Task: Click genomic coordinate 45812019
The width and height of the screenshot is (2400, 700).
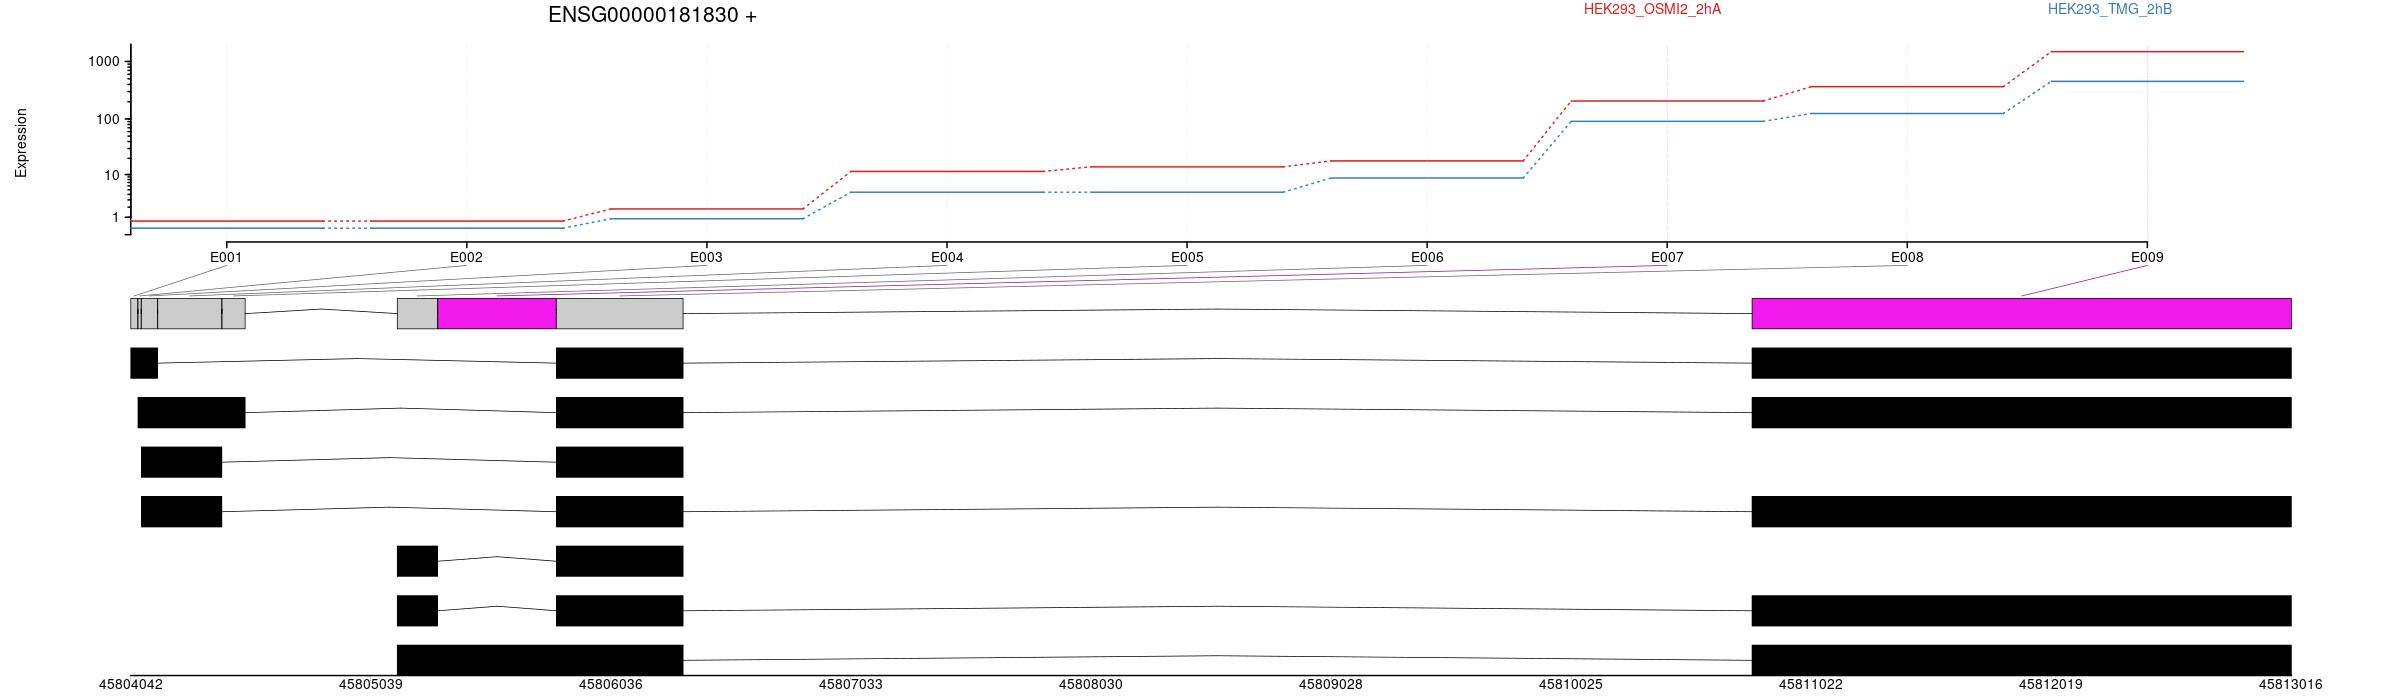Action: (x=2050, y=685)
